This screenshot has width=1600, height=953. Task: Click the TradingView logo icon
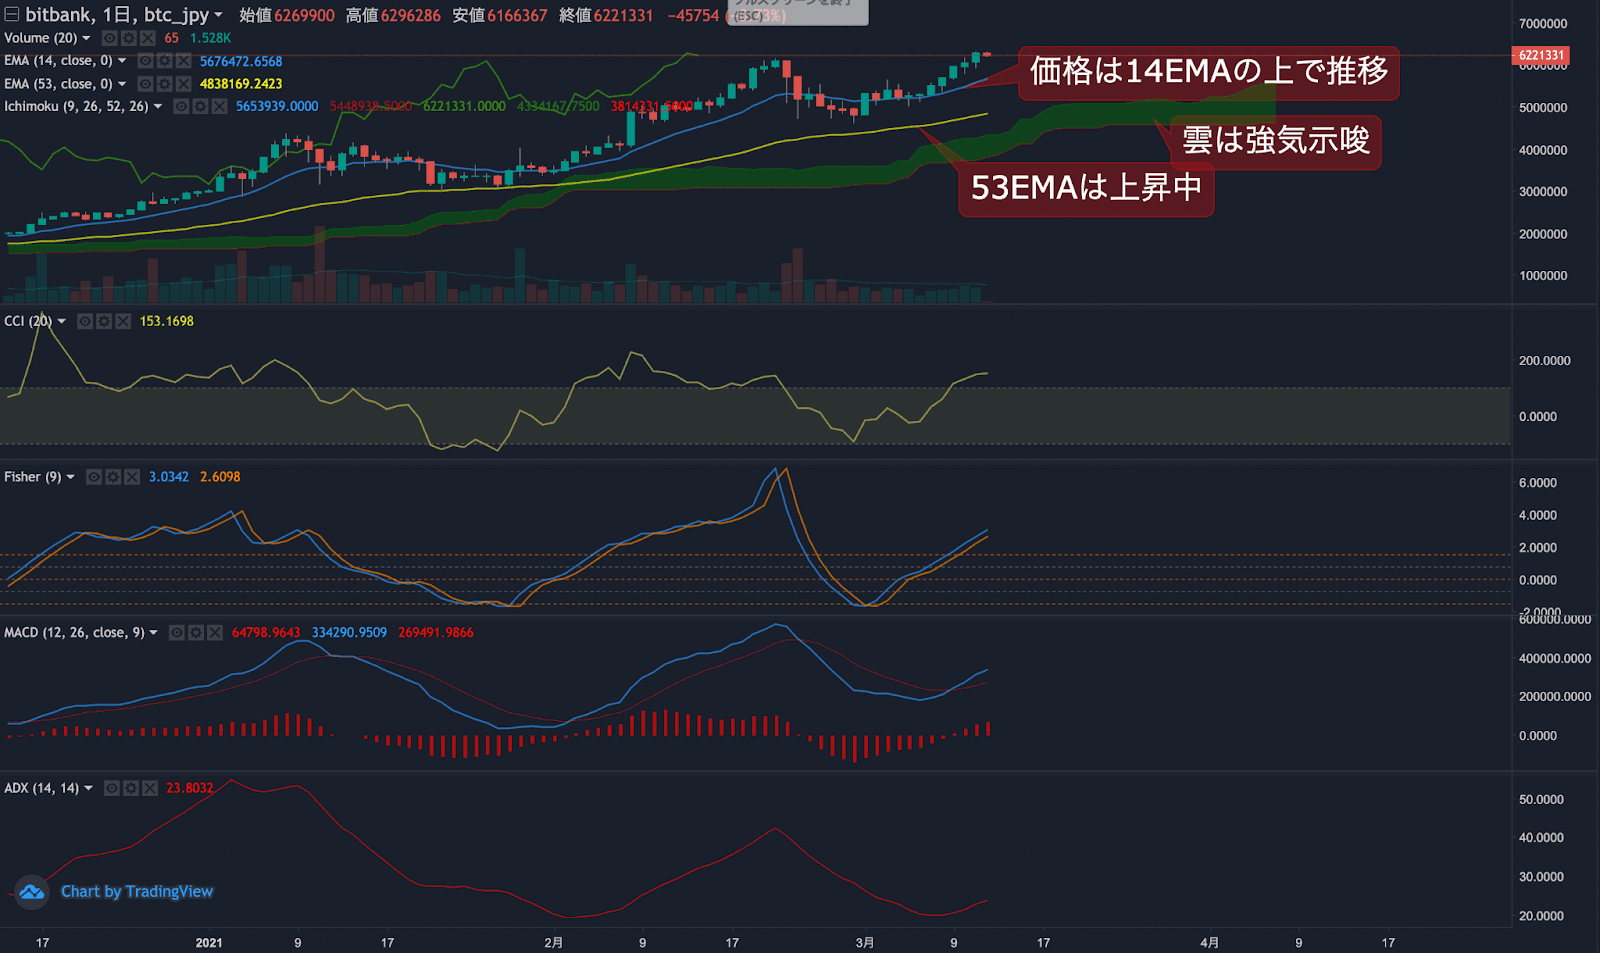(x=31, y=891)
